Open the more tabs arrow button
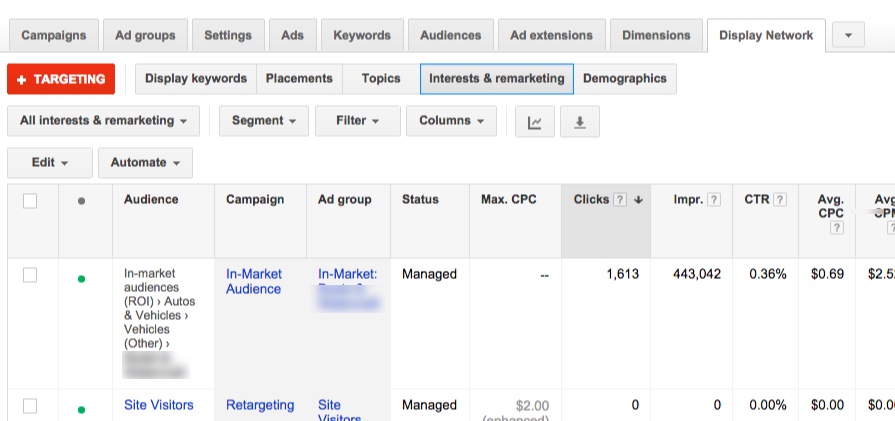The width and height of the screenshot is (895, 421). 848,35
